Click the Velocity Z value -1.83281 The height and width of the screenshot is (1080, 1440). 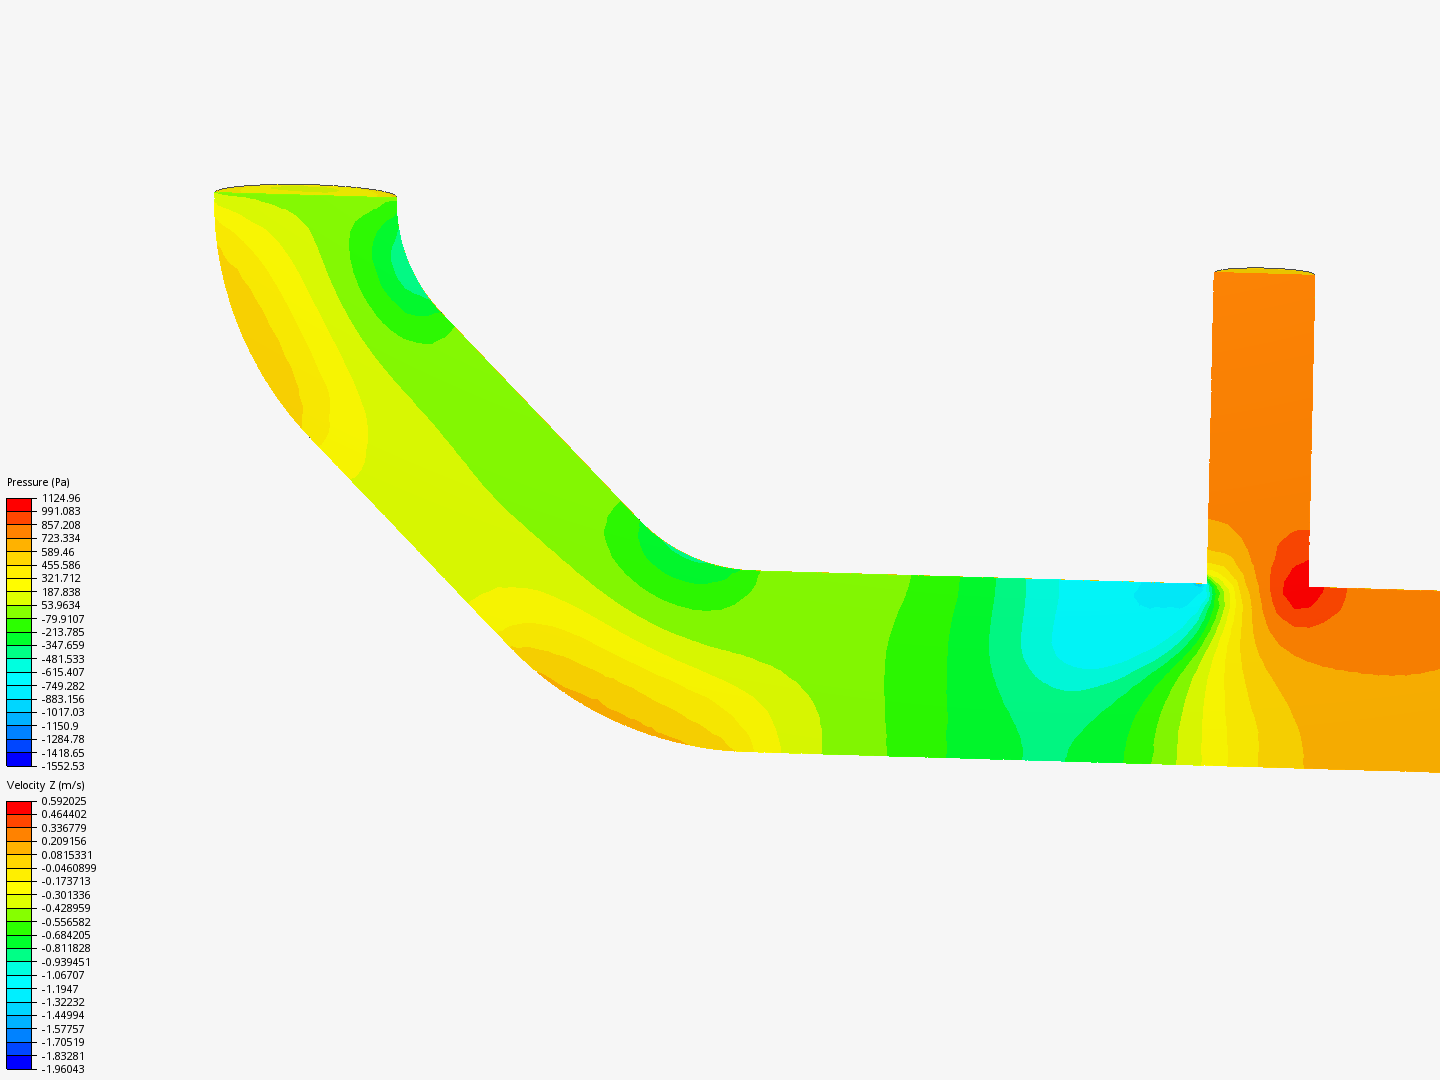click(63, 1056)
